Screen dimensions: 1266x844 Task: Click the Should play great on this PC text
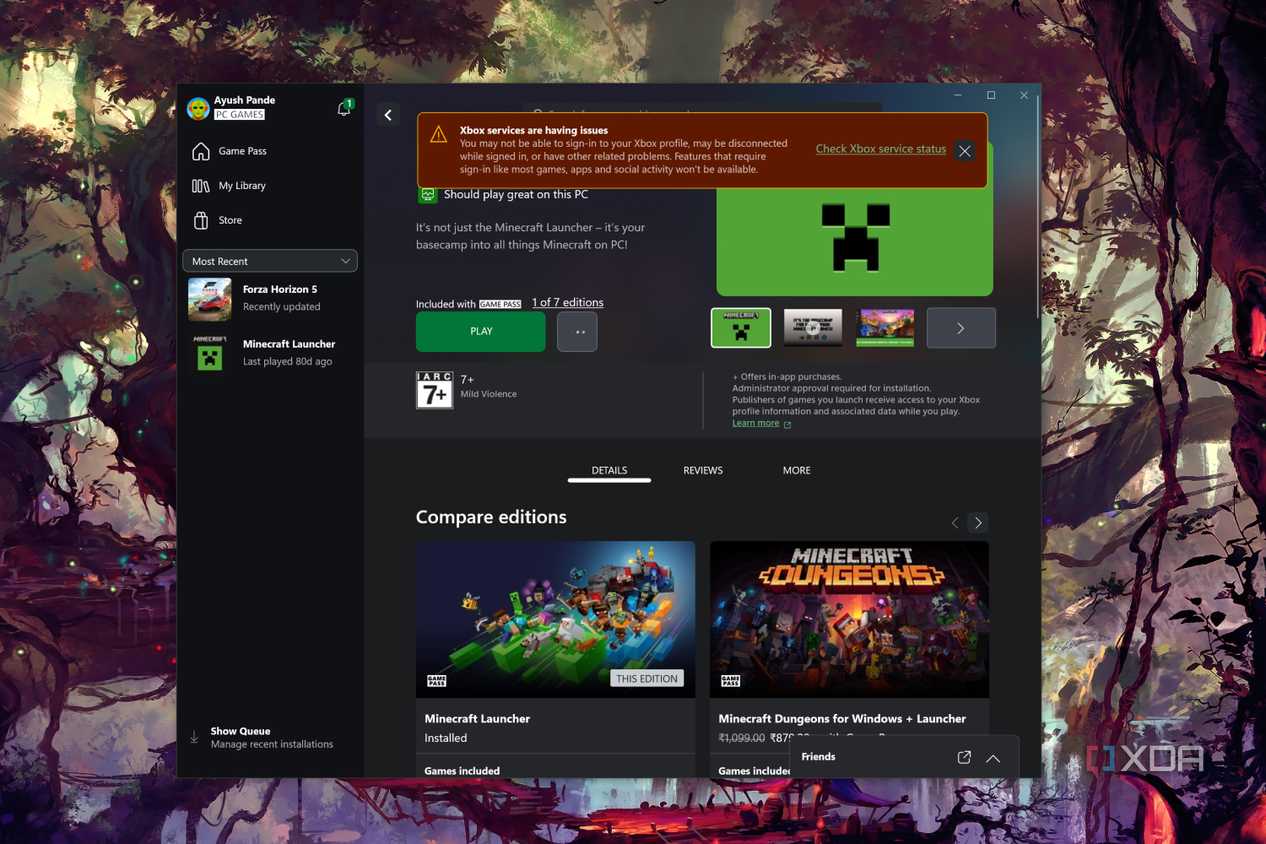tap(516, 195)
